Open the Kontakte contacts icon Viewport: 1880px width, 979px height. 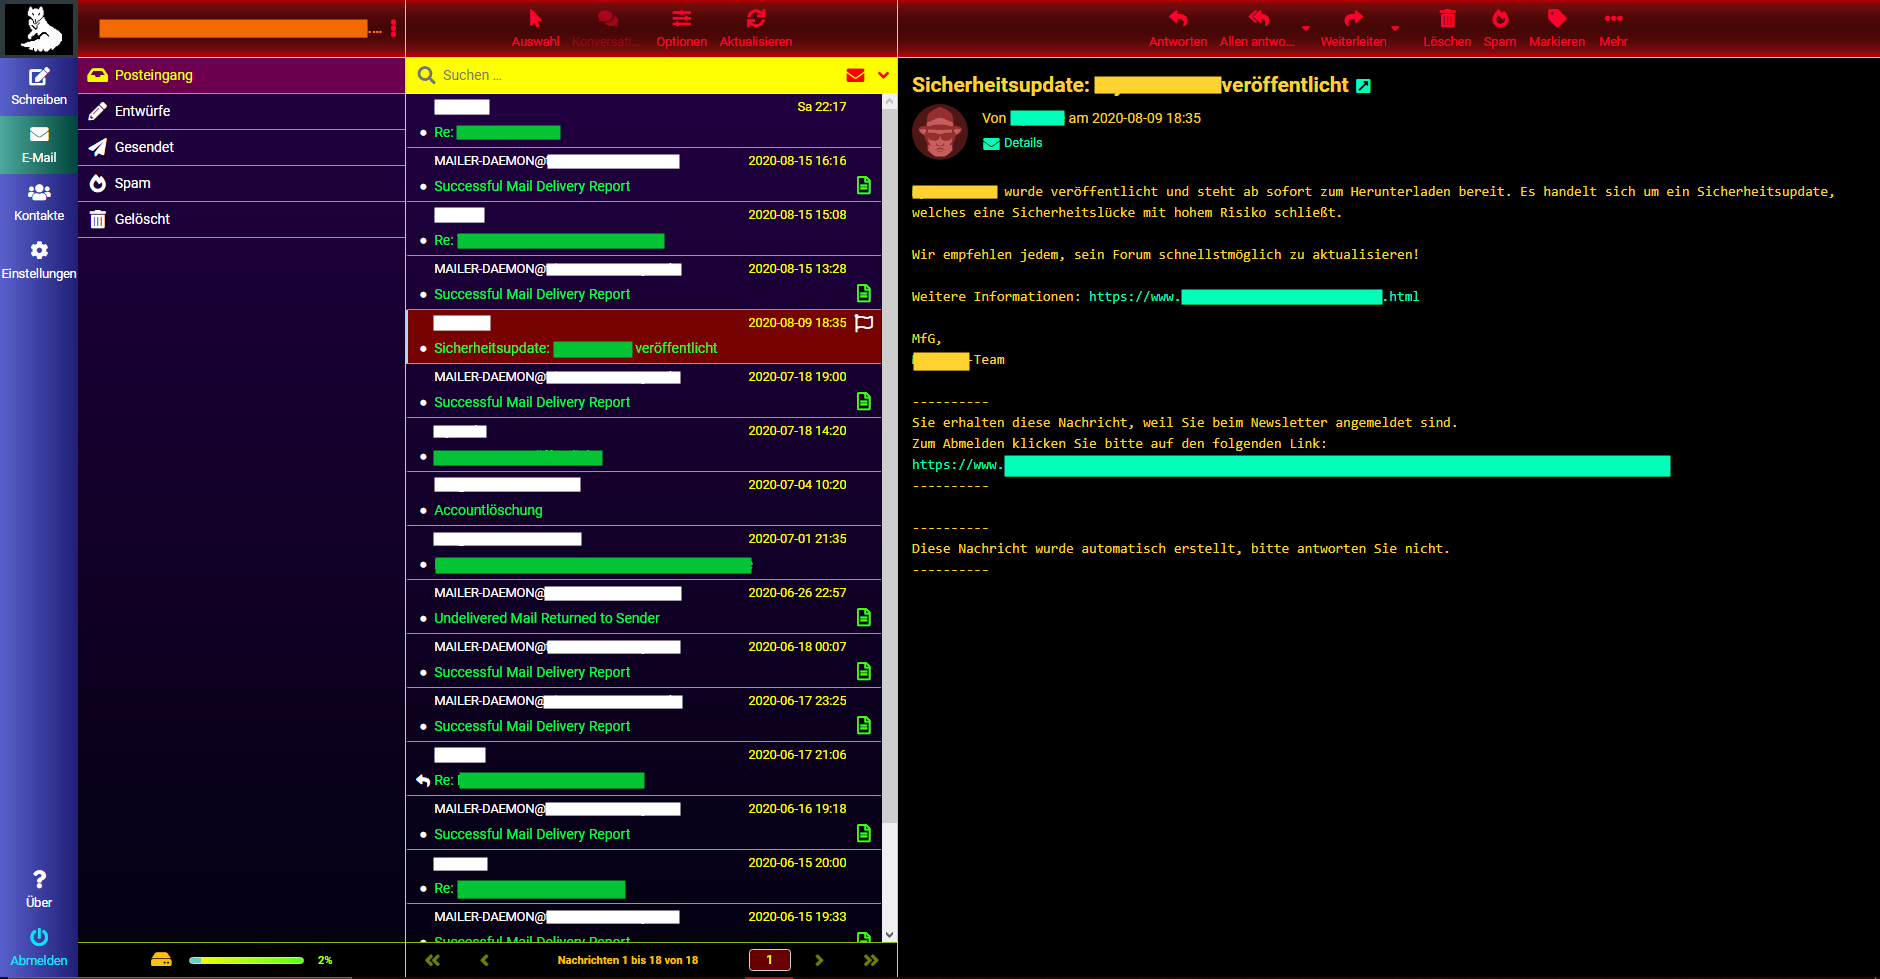39,193
